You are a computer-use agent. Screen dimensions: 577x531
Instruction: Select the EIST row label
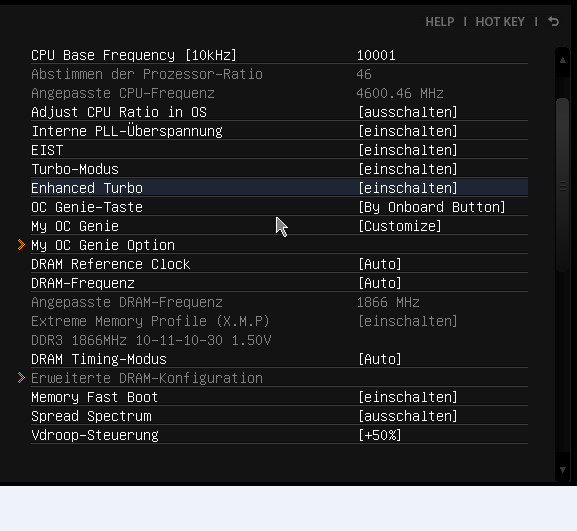pos(47,150)
